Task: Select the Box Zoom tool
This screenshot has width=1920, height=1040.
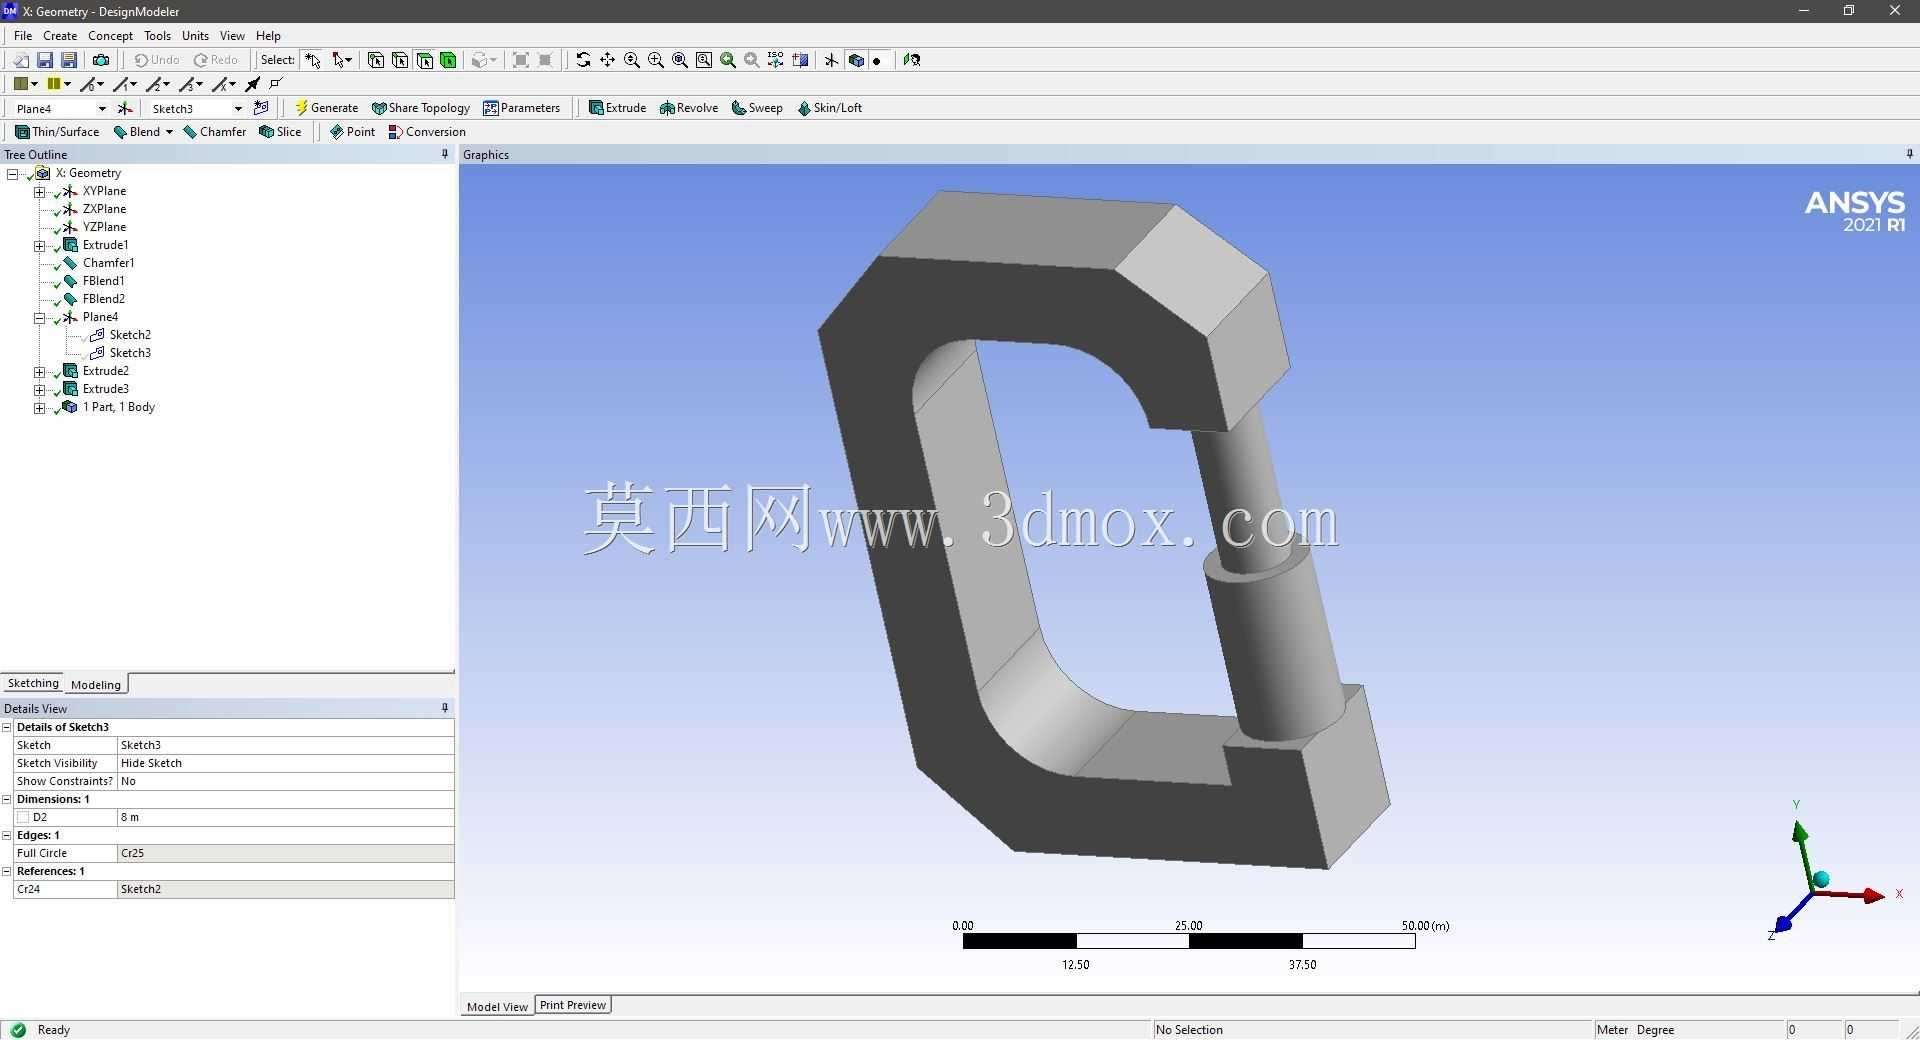Action: pos(656,60)
